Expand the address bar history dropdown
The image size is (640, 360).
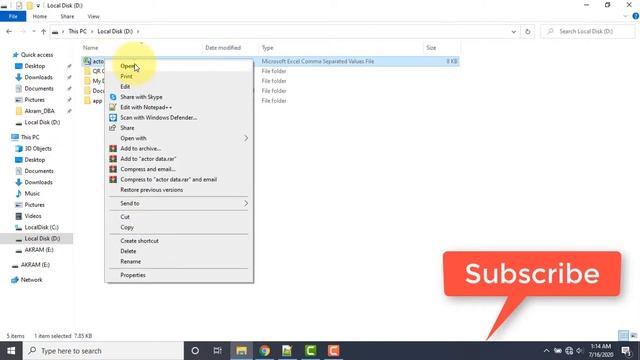pos(513,31)
